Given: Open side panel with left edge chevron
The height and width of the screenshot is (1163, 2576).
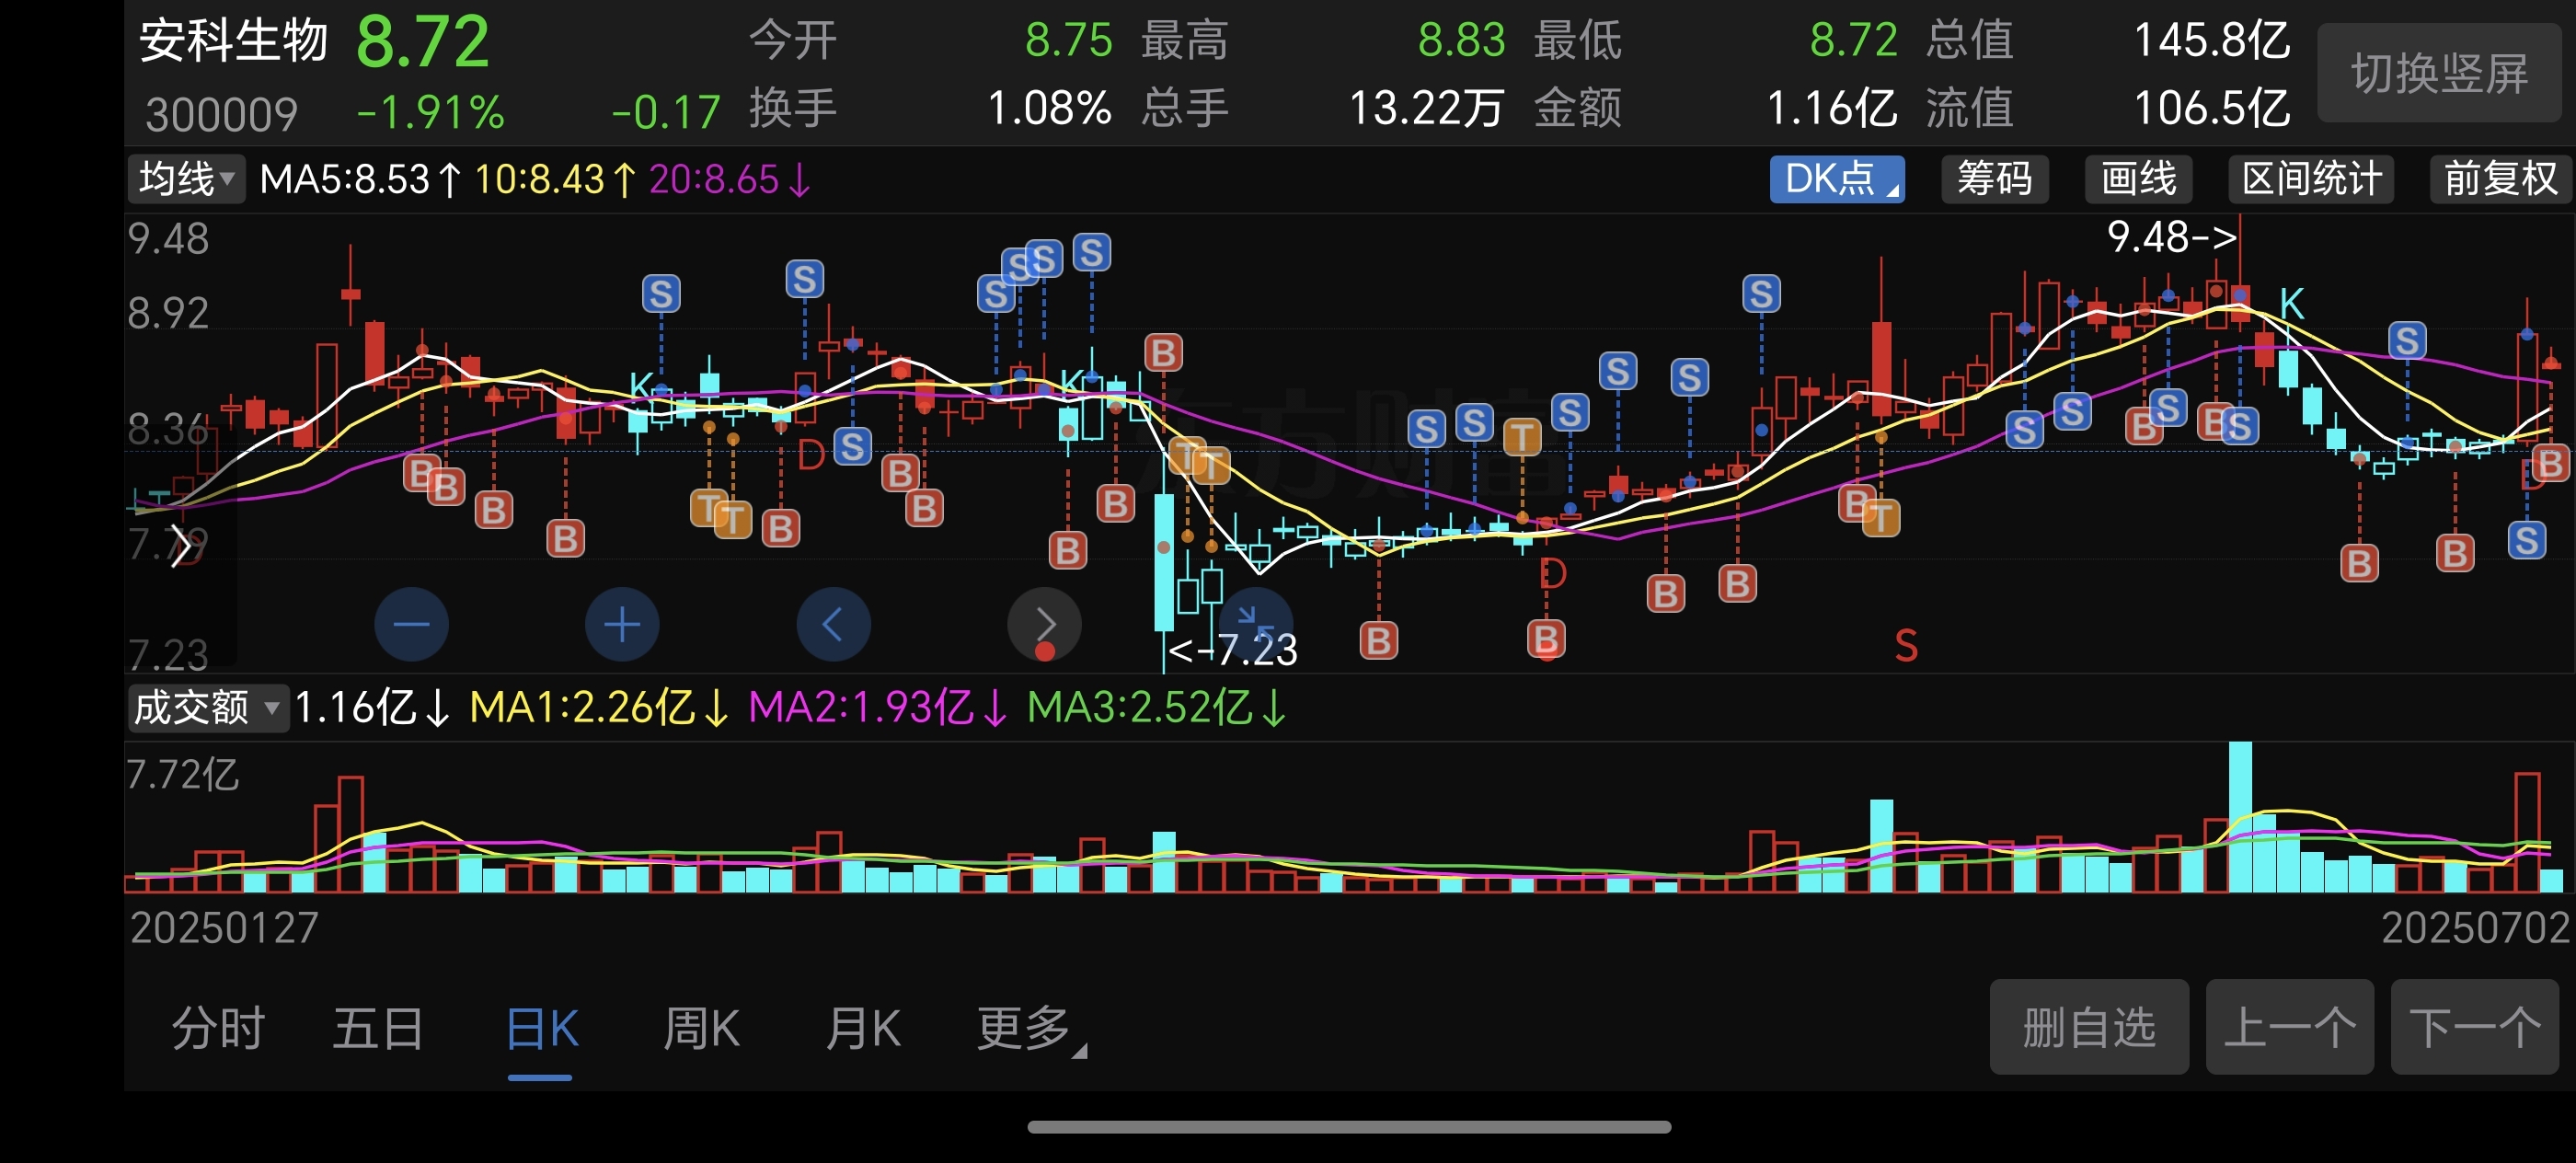Looking at the screenshot, I should 180,546.
